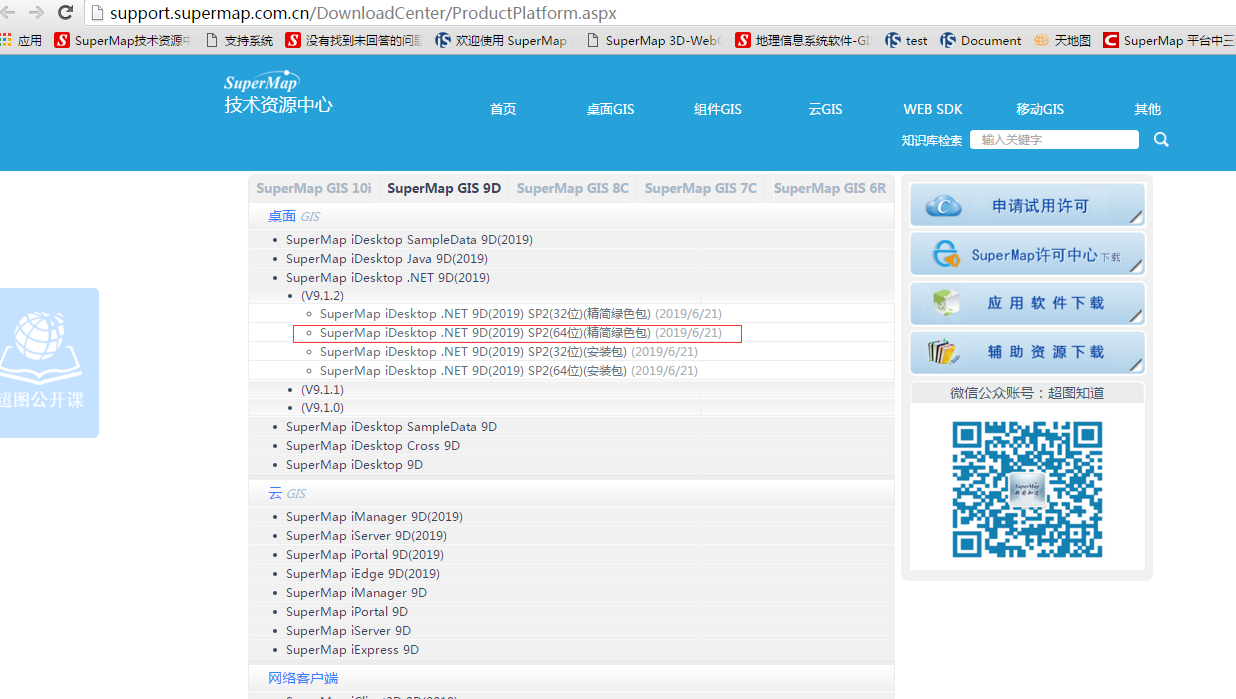
Task: Open the 移动GIS navigation menu
Action: click(1040, 109)
